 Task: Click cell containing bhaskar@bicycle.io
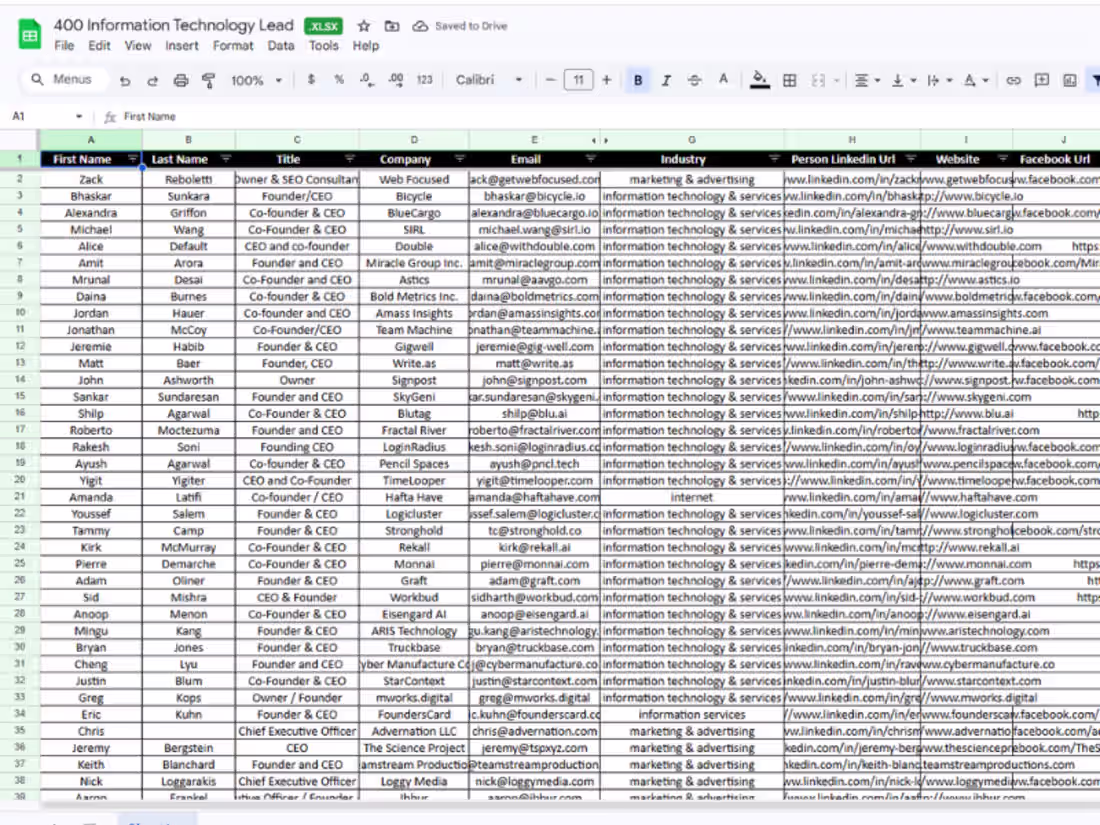(x=535, y=196)
